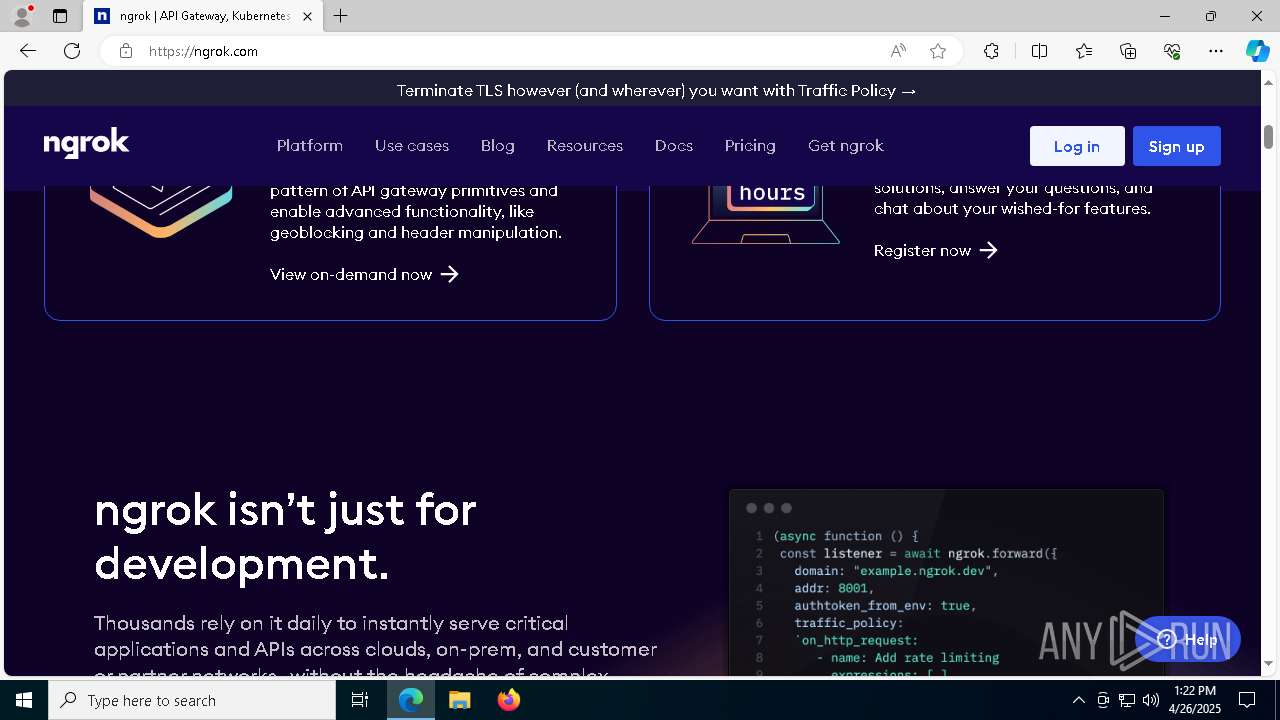
Task: Click the ngrok logo
Action: tap(86, 144)
